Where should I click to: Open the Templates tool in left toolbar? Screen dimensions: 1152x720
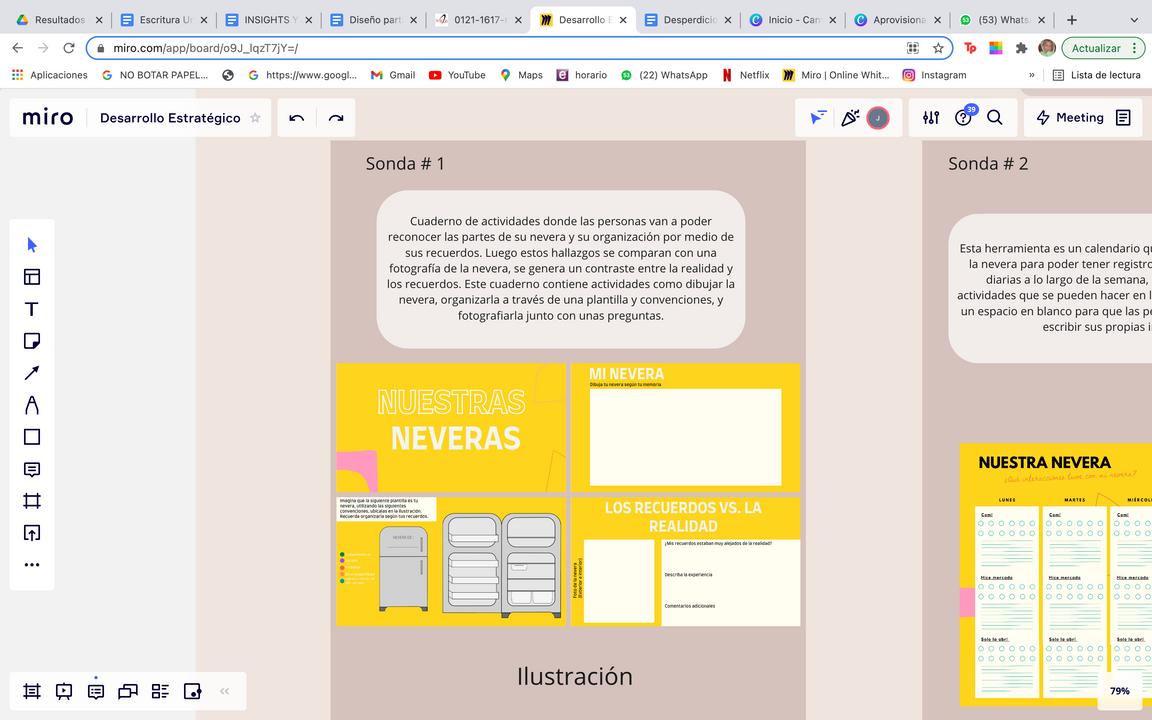[x=32, y=277]
